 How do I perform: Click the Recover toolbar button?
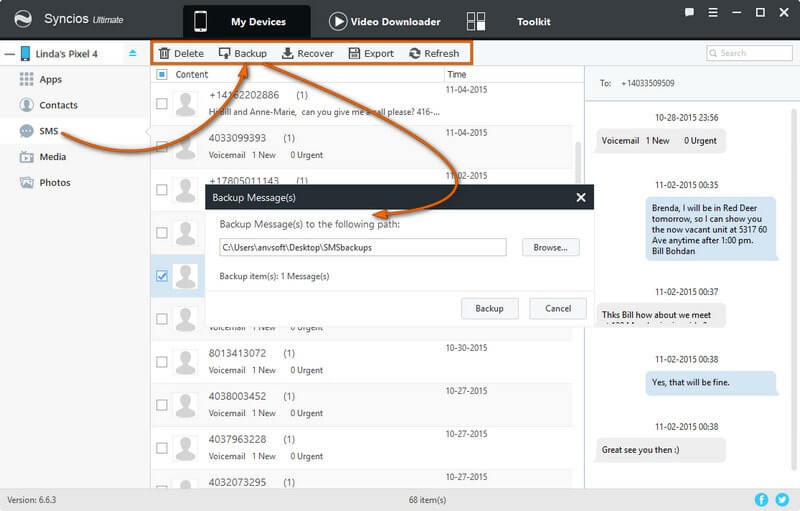(x=308, y=53)
